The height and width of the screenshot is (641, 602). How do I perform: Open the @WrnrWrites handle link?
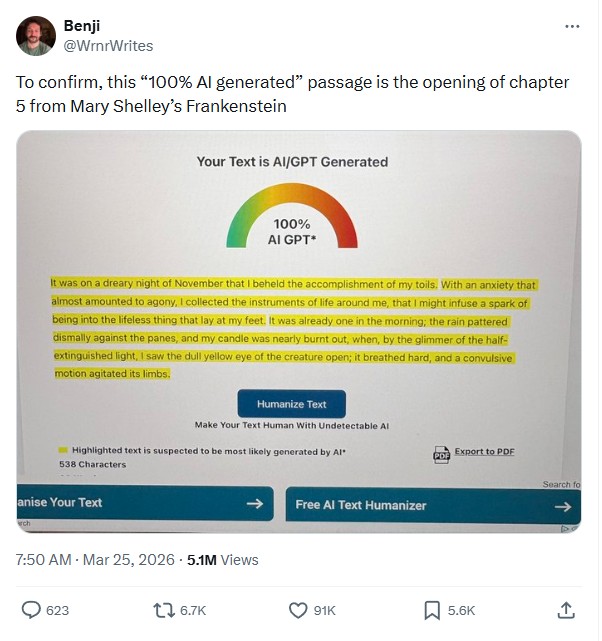pos(109,46)
